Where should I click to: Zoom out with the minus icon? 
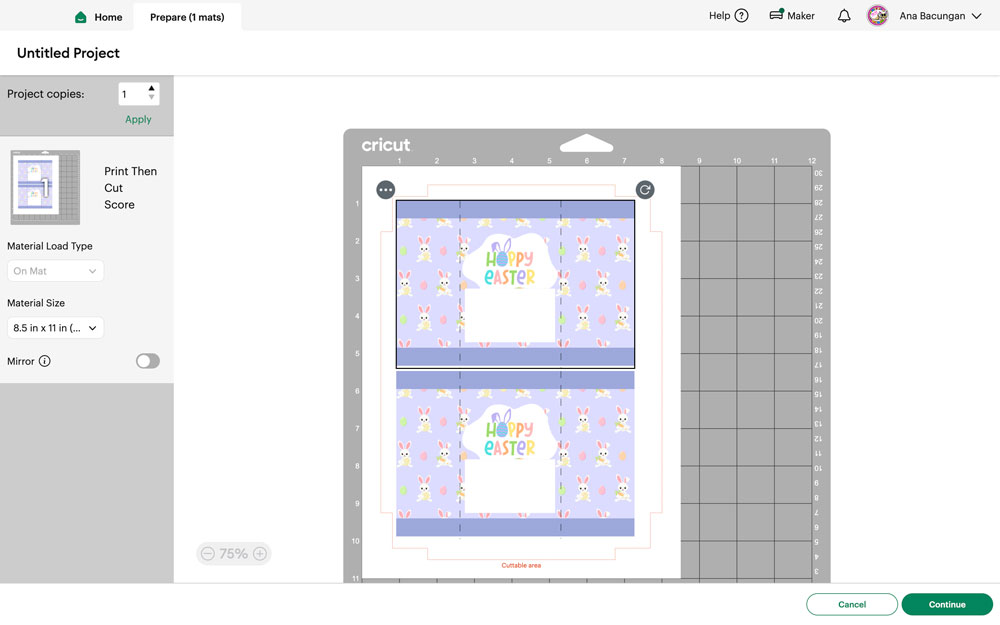pos(208,554)
